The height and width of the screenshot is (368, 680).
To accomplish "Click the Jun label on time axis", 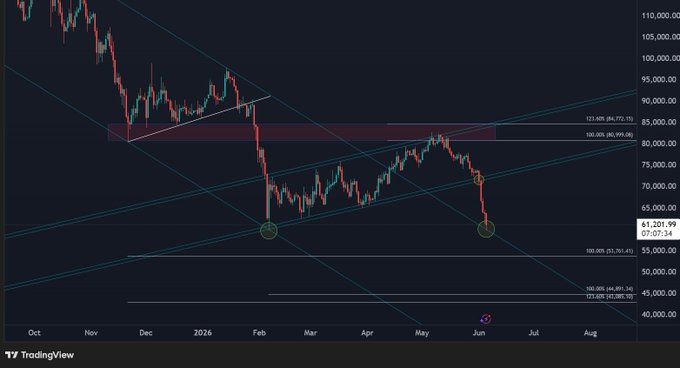I will [479, 332].
